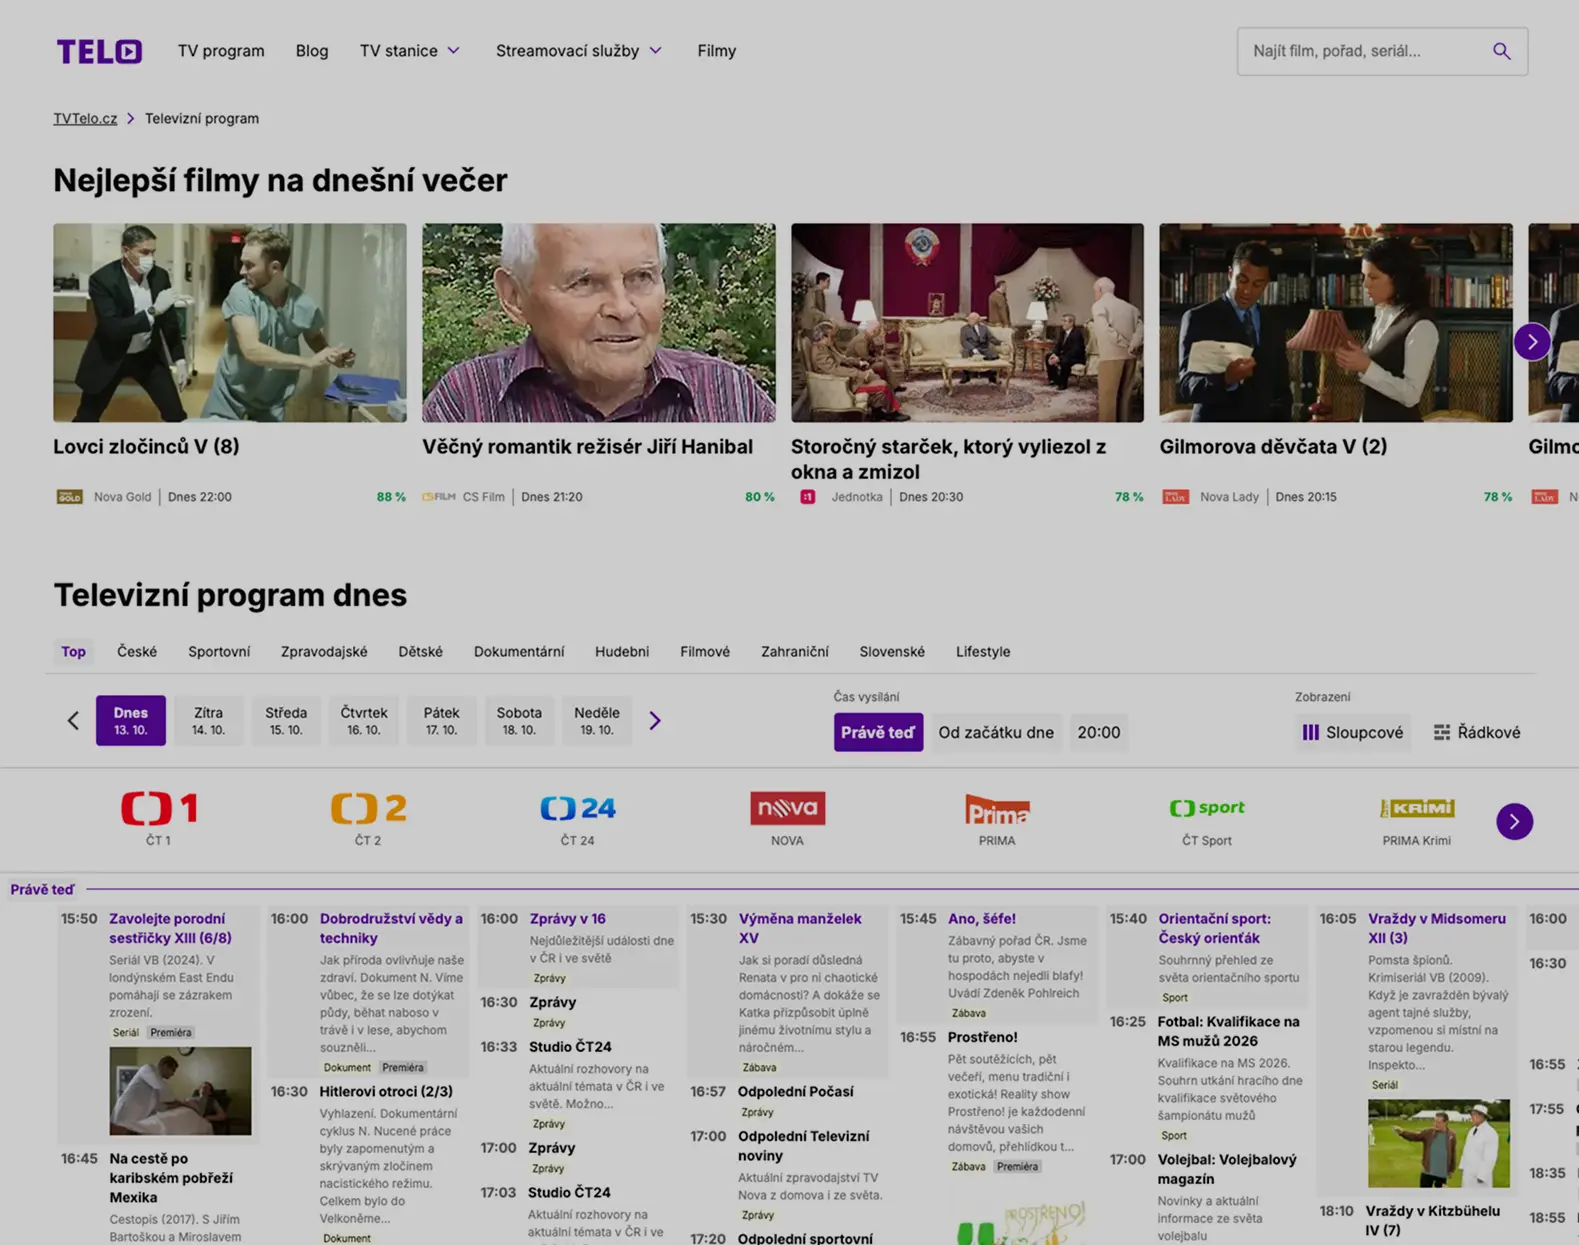Switch to the Dokumentární tab
Screen dimensions: 1579x1245
coord(518,651)
